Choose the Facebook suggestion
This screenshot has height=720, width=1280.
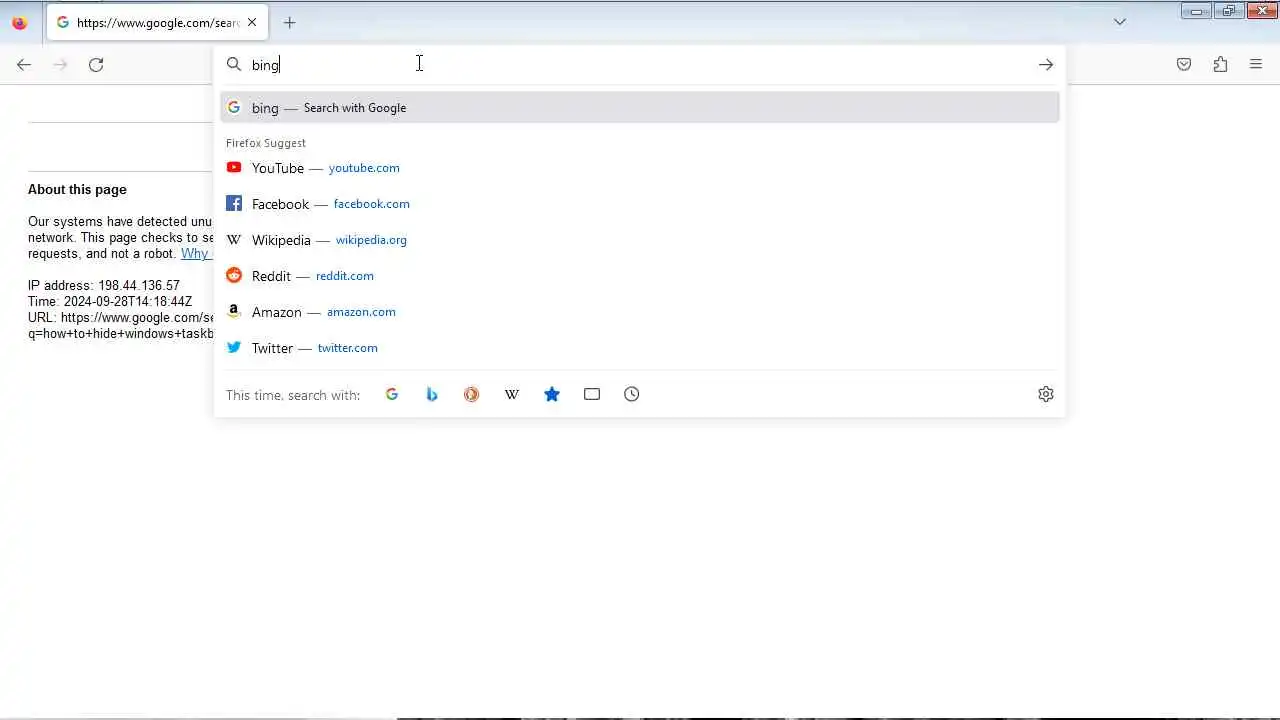tap(640, 204)
